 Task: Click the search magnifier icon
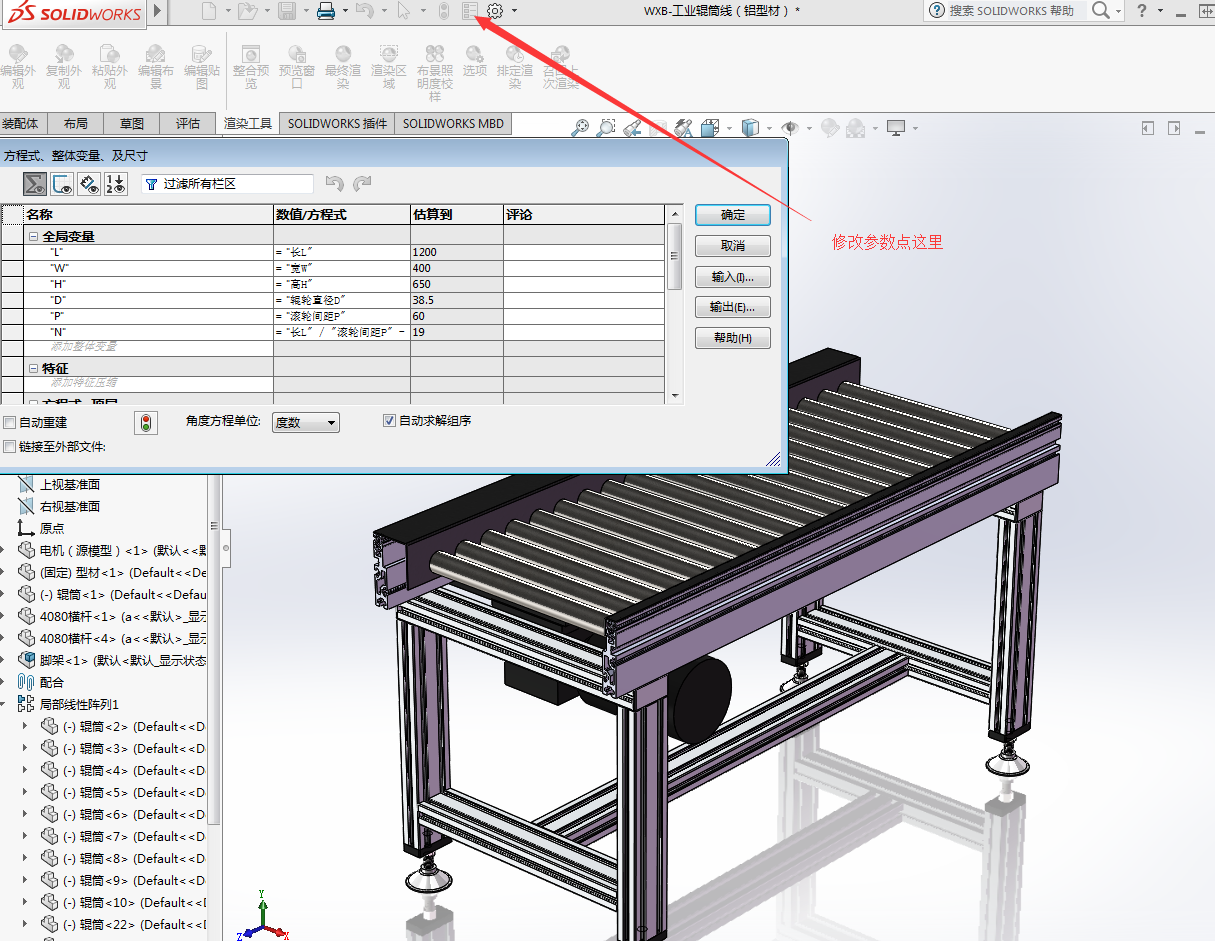click(1100, 10)
